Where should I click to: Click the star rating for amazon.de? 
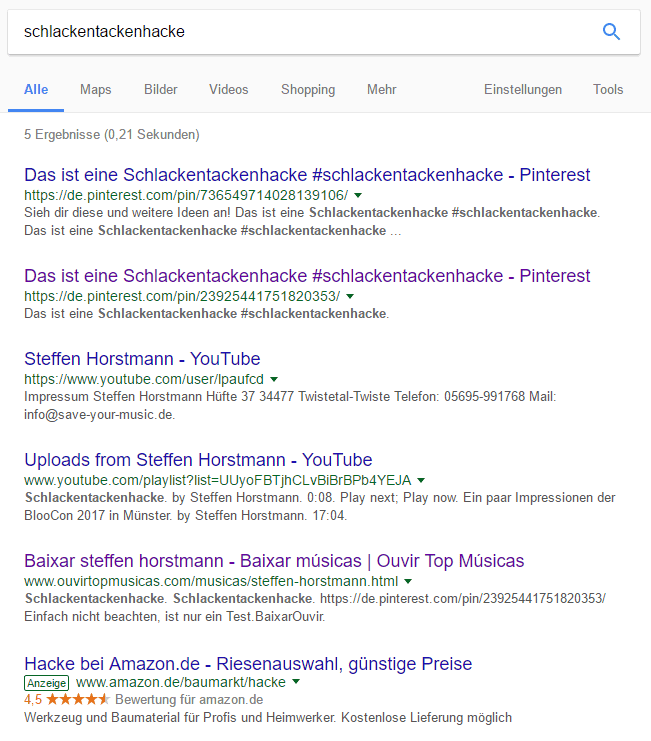coord(78,699)
